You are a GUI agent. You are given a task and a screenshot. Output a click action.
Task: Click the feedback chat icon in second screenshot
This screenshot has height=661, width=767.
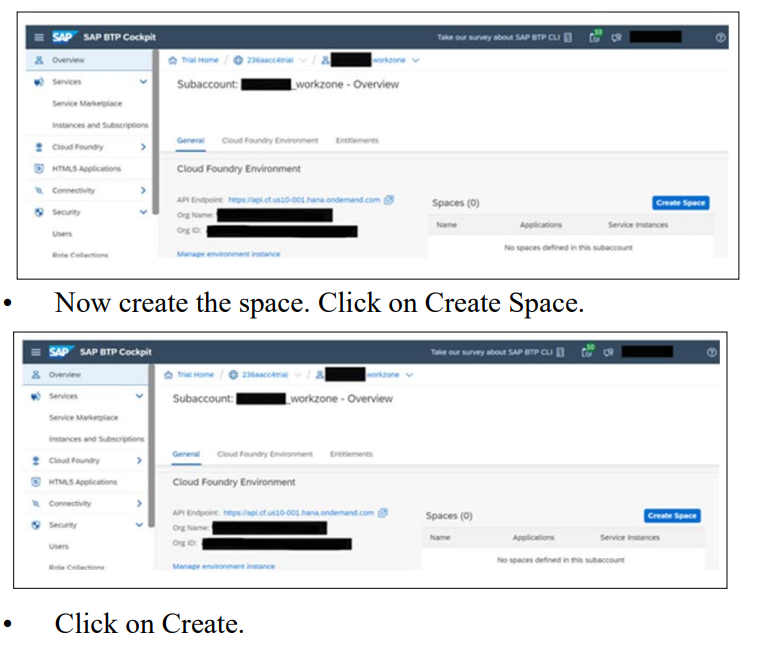(609, 352)
